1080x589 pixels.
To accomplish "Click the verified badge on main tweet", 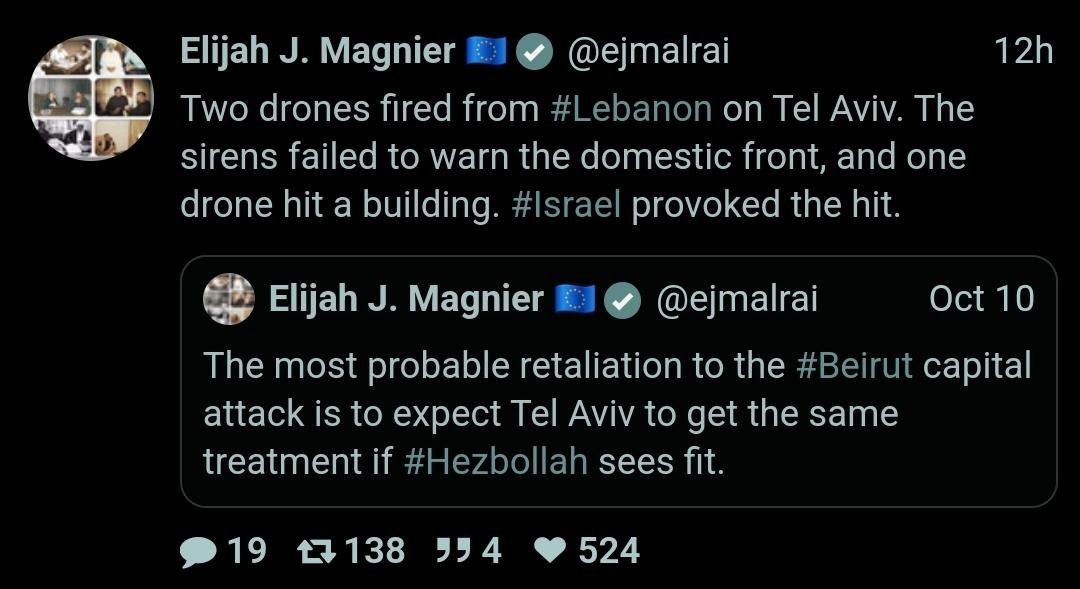I will pos(535,53).
